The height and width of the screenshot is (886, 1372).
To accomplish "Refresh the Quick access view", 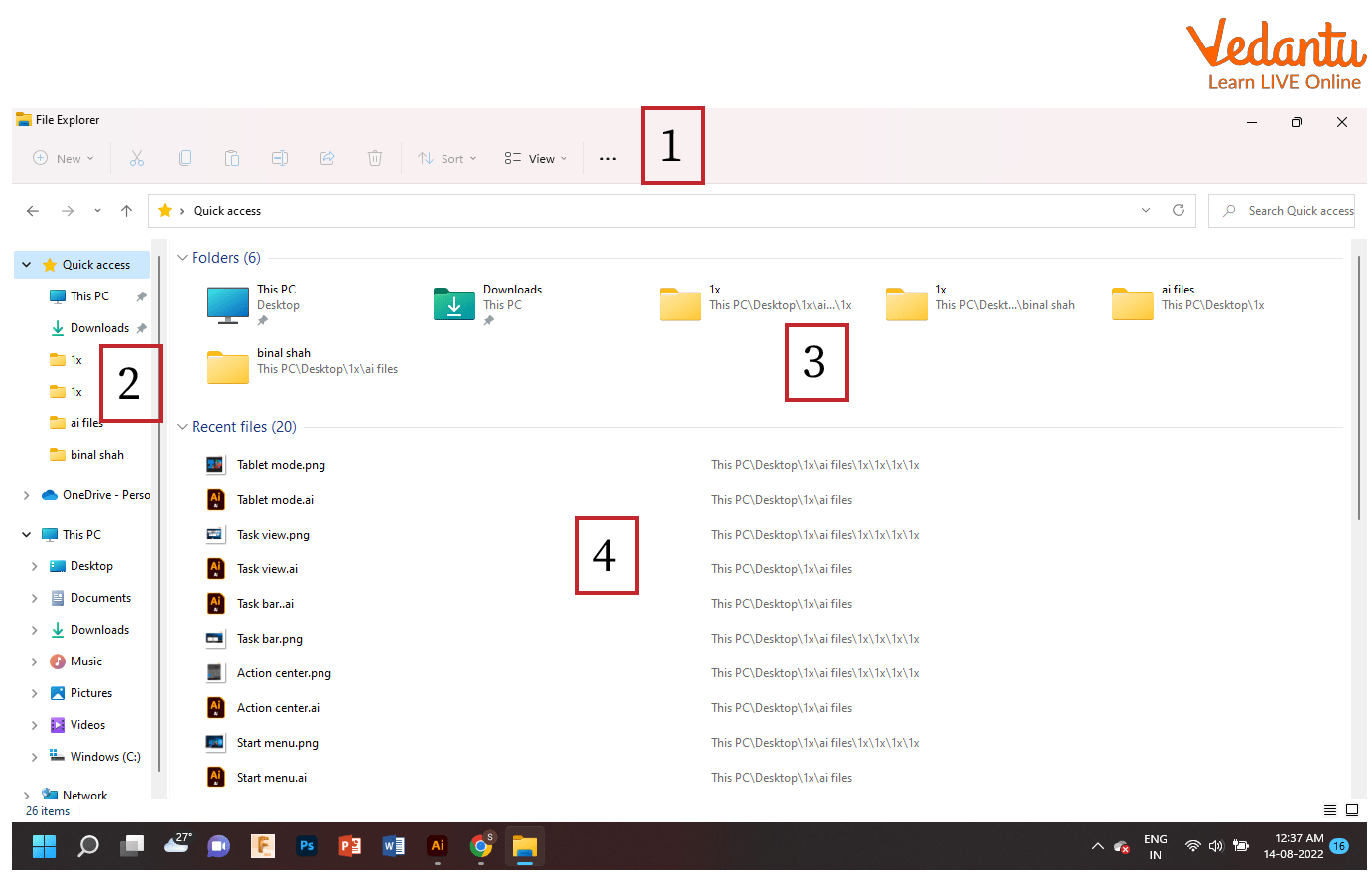I will point(1178,211).
